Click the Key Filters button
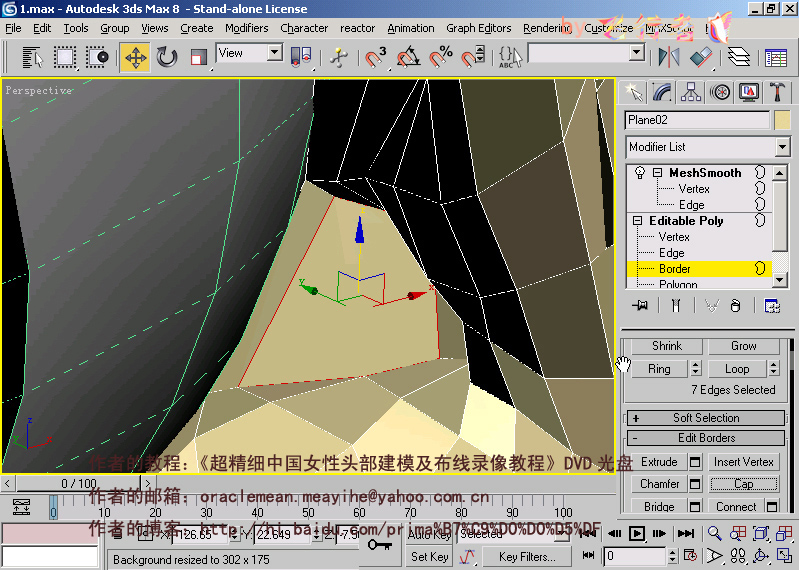799x570 pixels. coord(526,557)
